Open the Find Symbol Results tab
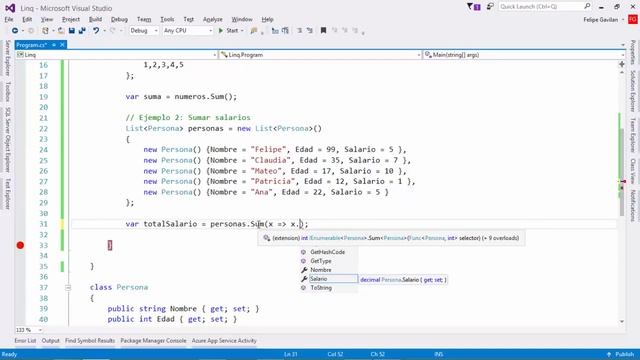640x360 pixels. click(x=90, y=340)
